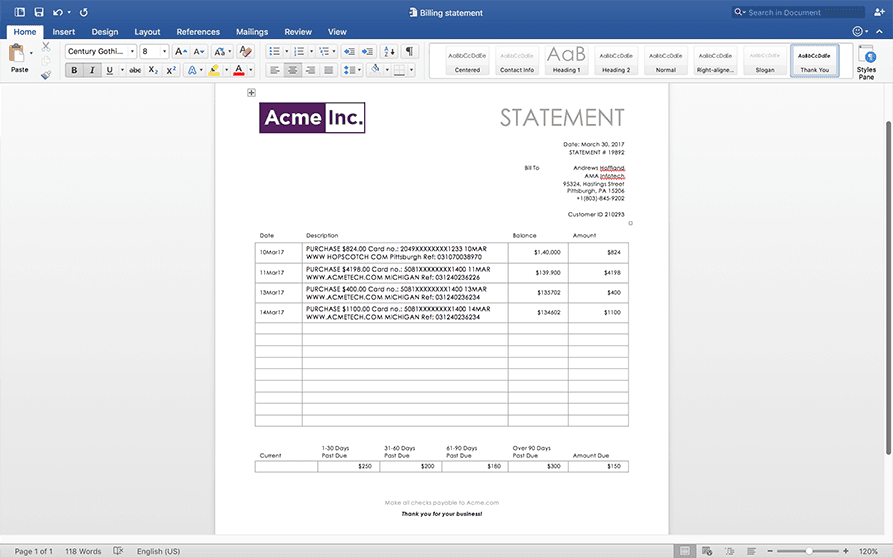893x558 pixels.
Task: Click the red font color button
Action: pos(239,70)
